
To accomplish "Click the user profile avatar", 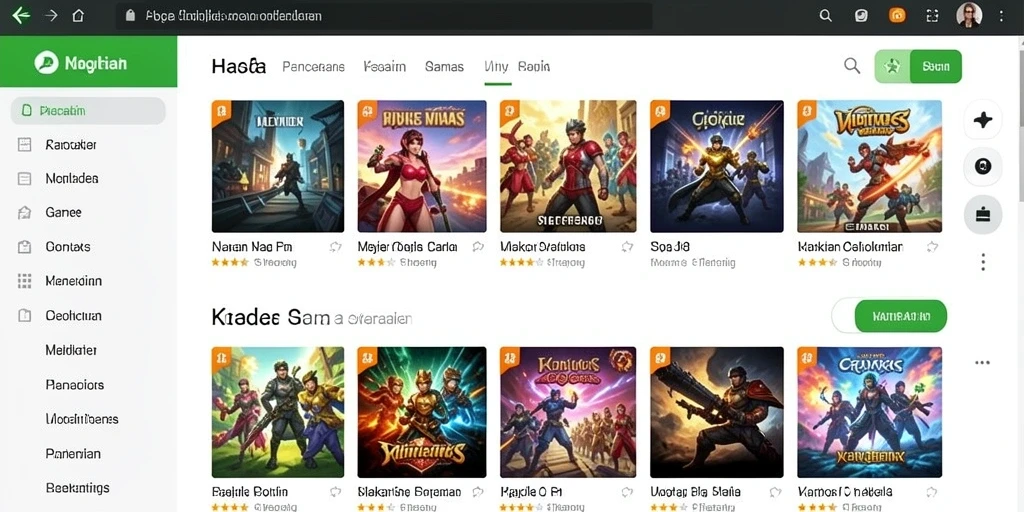I will (969, 16).
